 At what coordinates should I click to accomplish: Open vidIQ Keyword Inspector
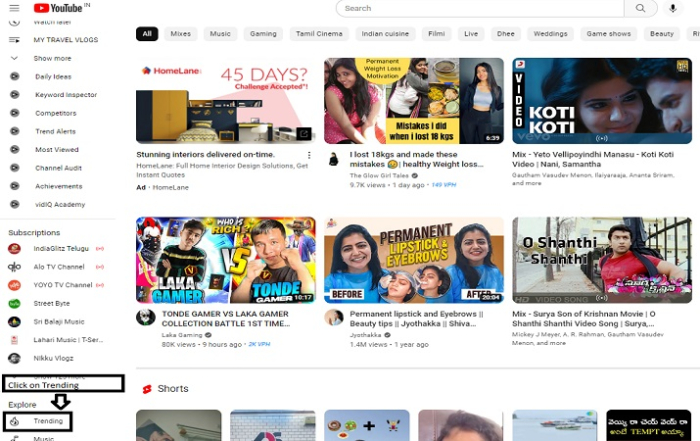(66, 95)
